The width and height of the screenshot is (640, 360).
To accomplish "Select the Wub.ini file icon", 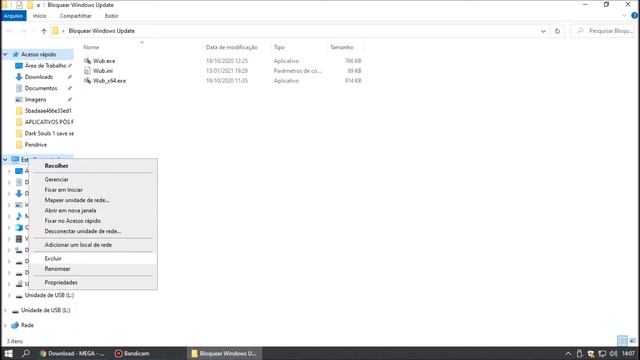I will (x=87, y=71).
